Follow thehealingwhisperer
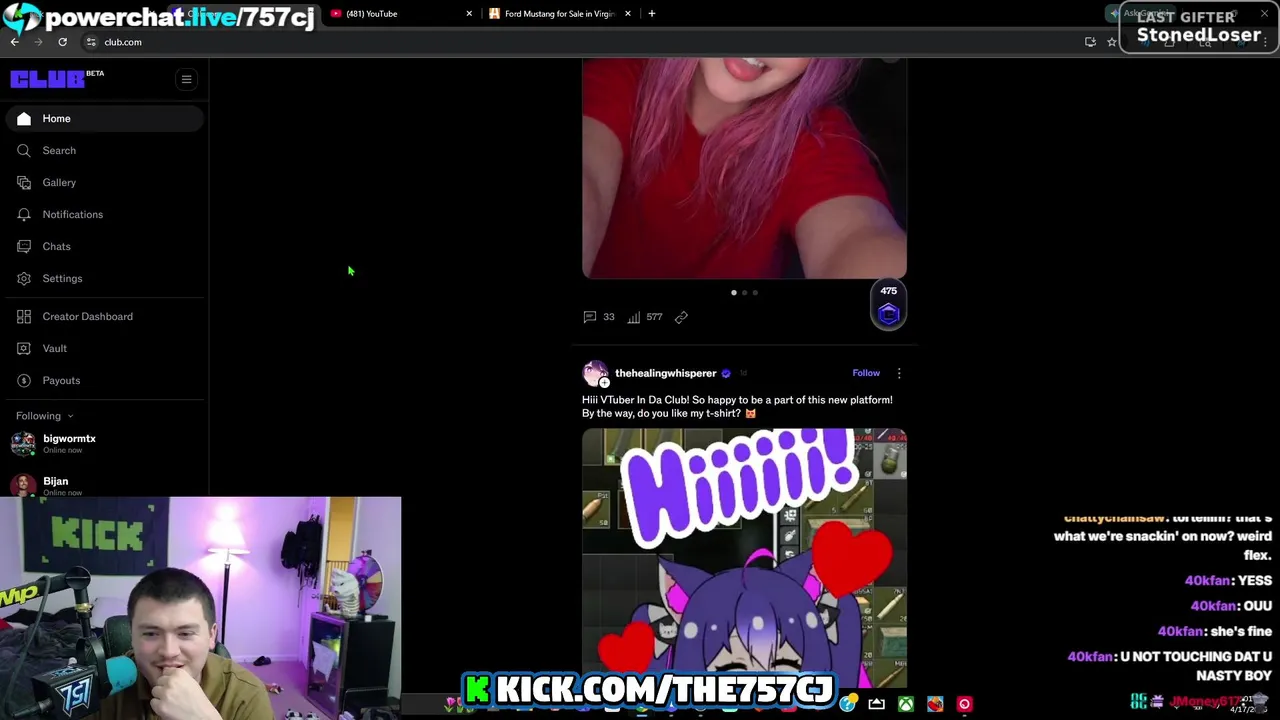Viewport: 1280px width, 720px height. click(866, 373)
